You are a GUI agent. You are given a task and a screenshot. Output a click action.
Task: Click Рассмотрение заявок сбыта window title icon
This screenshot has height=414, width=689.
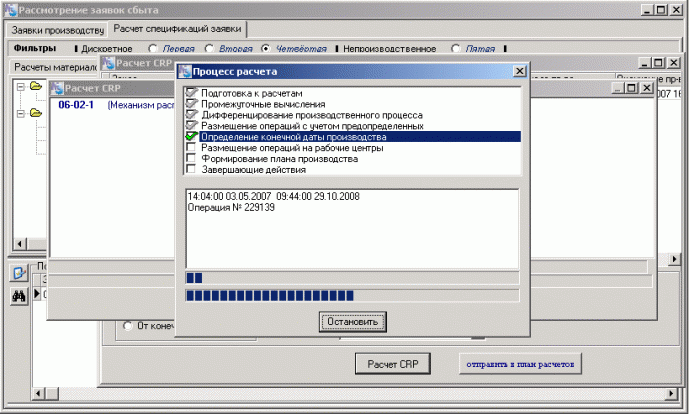11,10
